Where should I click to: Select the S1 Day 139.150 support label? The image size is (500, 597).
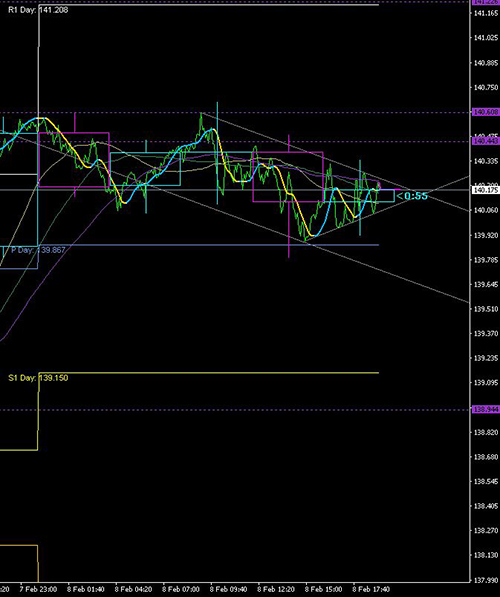pyautogui.click(x=38, y=378)
